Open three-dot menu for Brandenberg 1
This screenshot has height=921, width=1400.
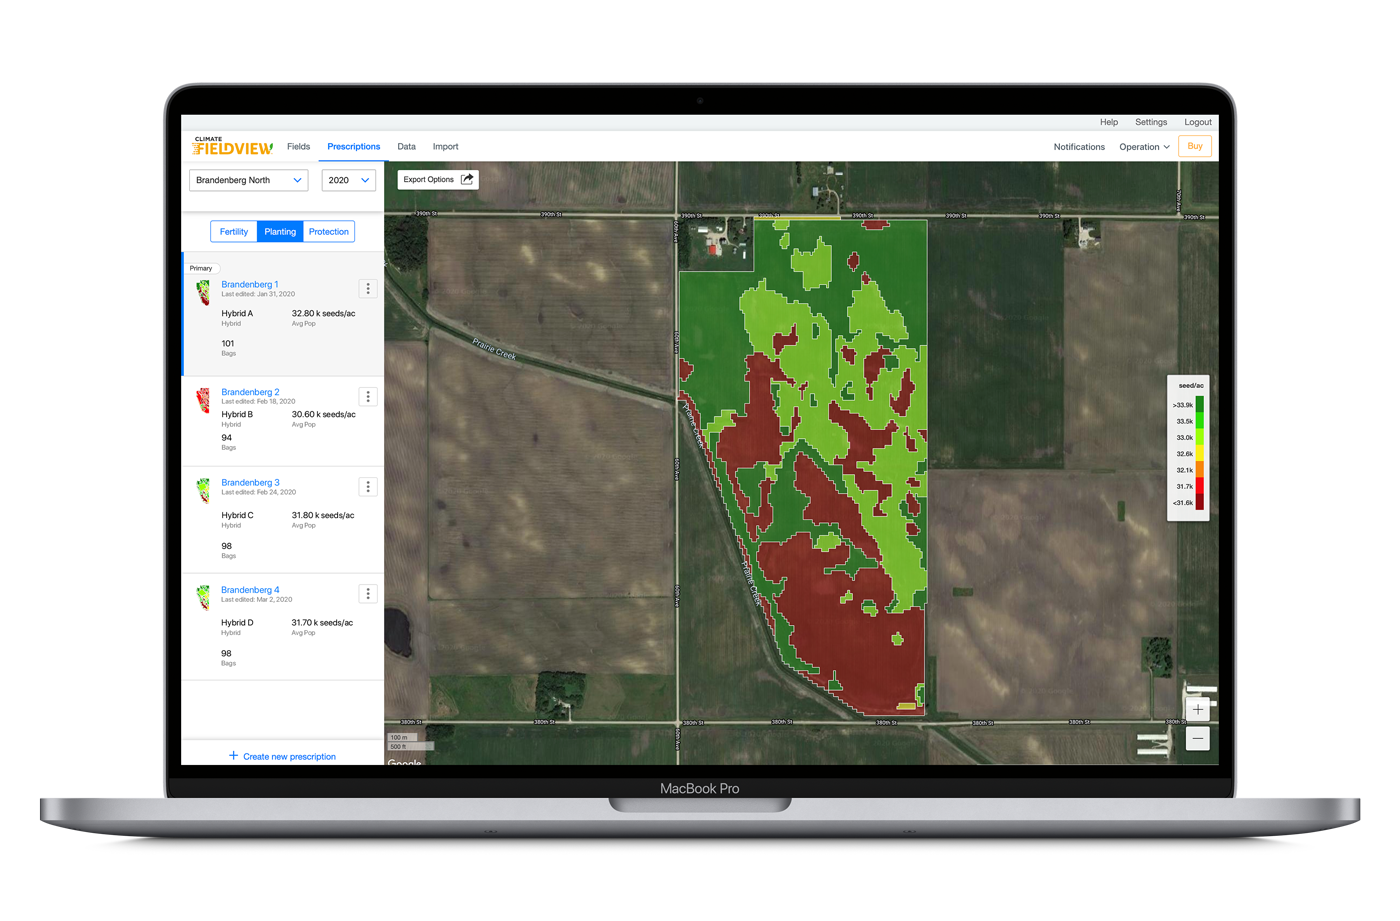[x=368, y=289]
